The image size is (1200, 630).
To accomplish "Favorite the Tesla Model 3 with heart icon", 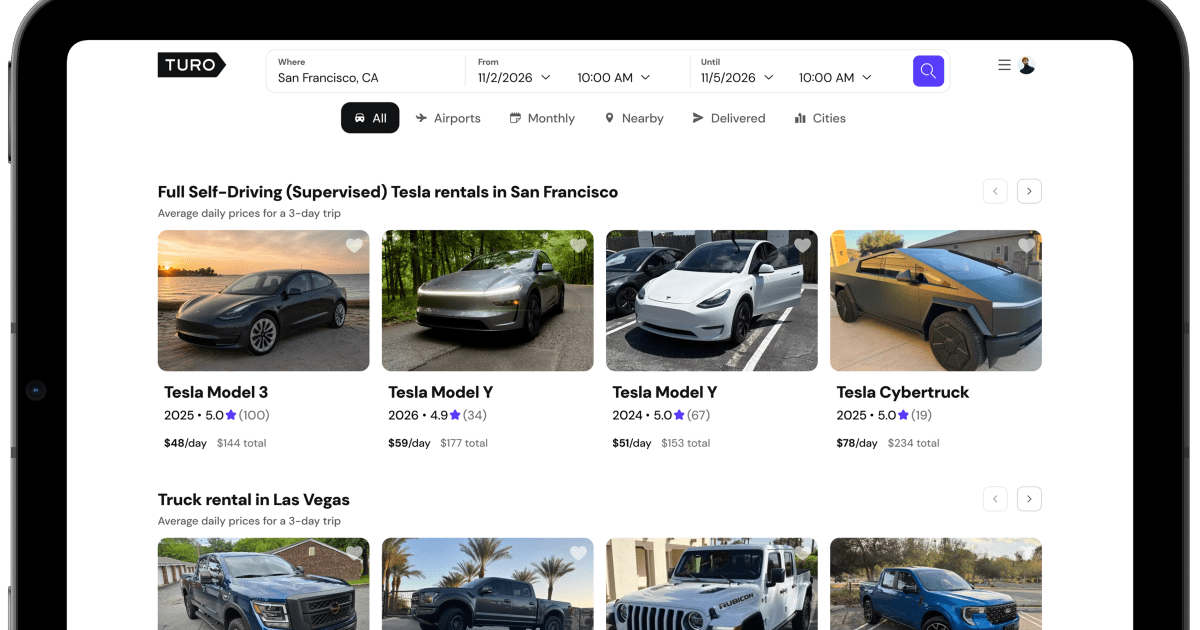I will point(354,246).
